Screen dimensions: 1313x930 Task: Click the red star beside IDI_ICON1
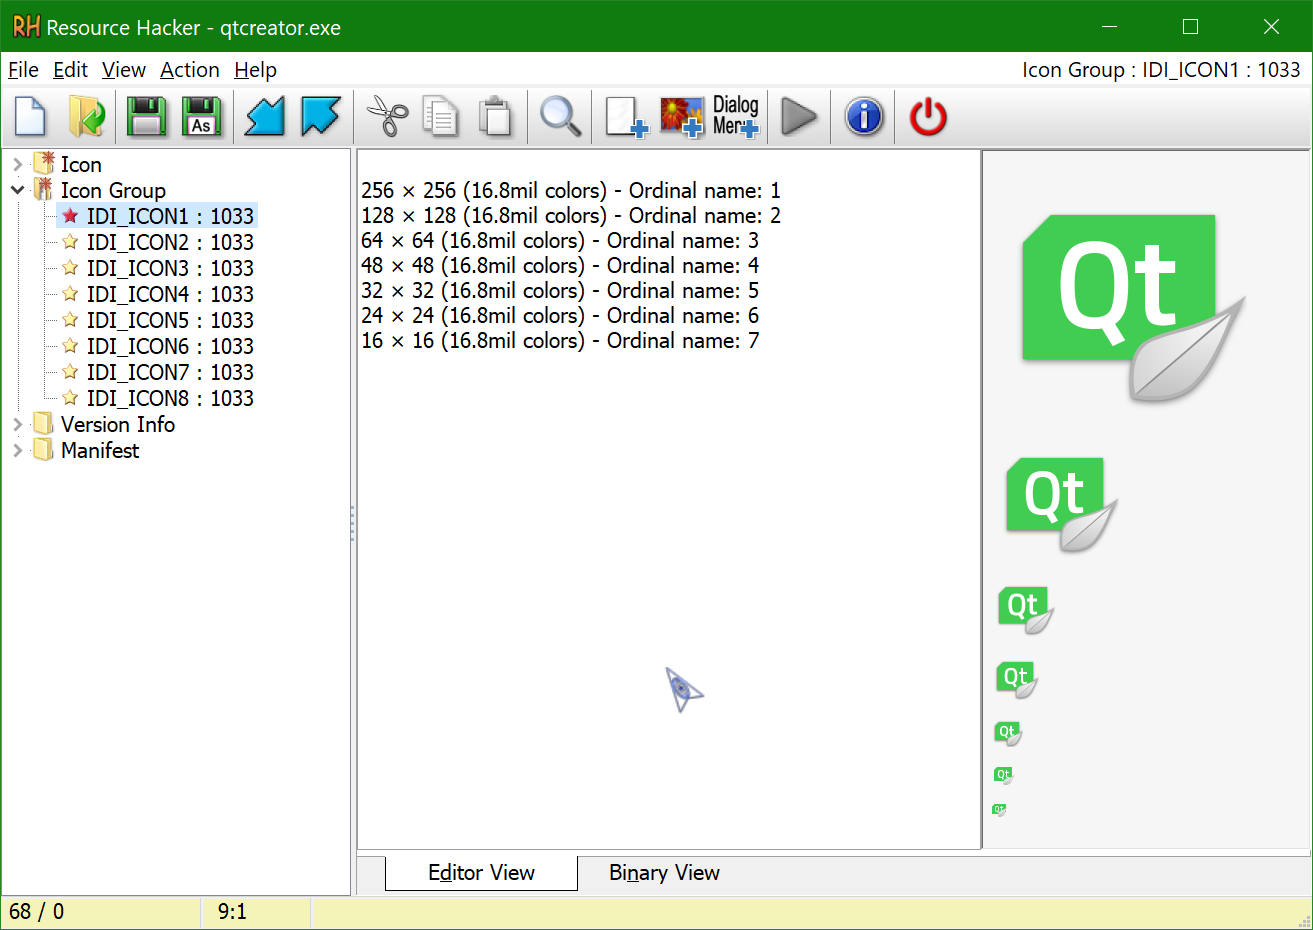[70, 216]
